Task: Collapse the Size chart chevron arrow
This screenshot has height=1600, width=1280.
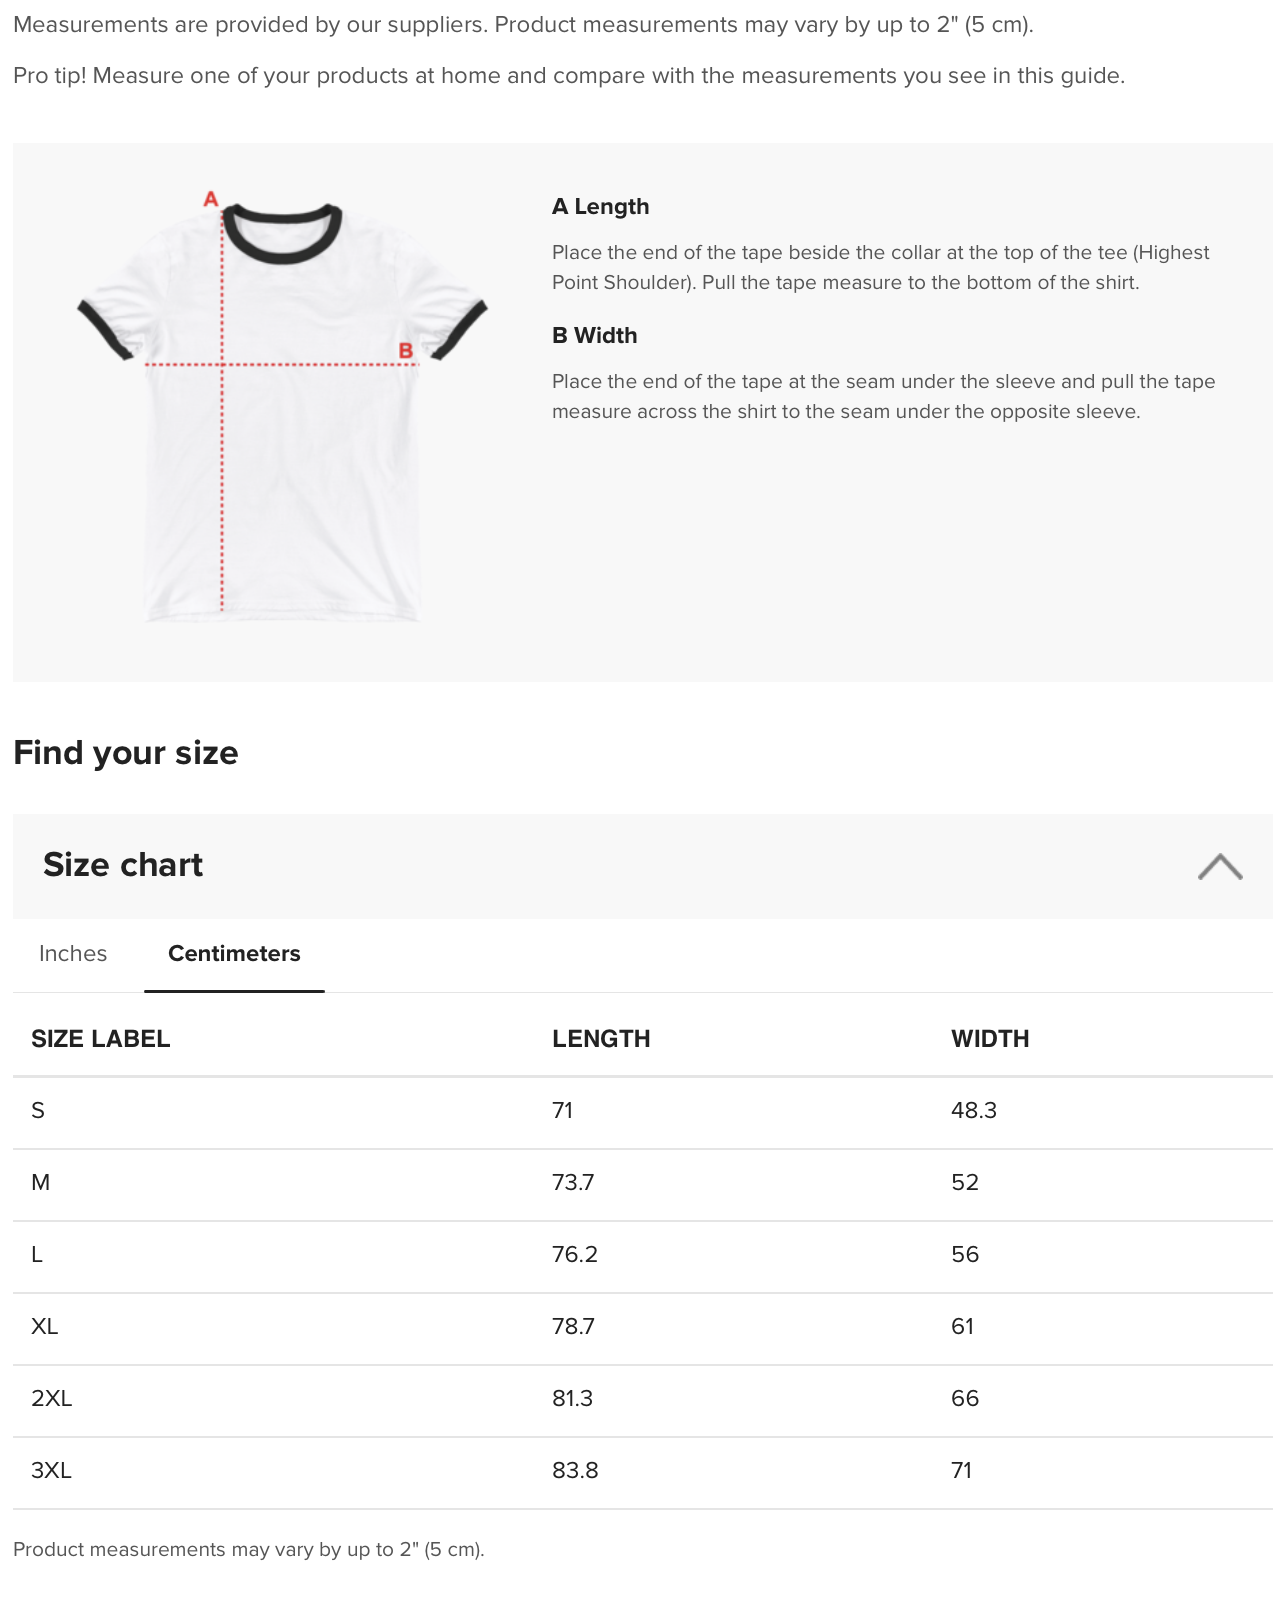Action: (x=1219, y=866)
